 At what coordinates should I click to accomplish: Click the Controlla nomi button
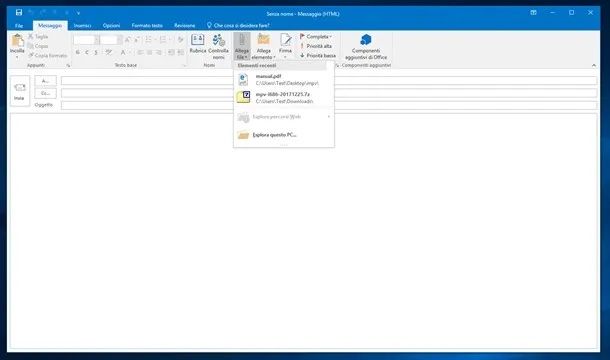click(218, 46)
